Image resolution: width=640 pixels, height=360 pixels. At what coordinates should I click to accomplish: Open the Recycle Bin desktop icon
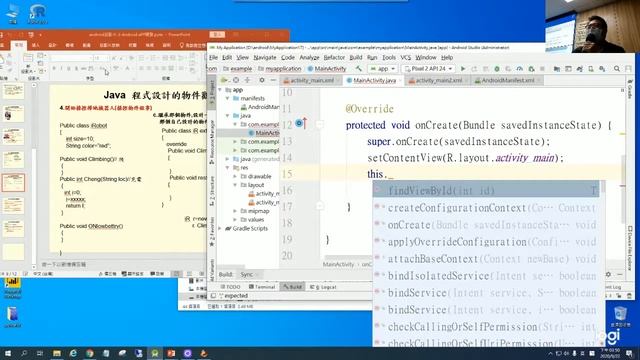(620, 316)
